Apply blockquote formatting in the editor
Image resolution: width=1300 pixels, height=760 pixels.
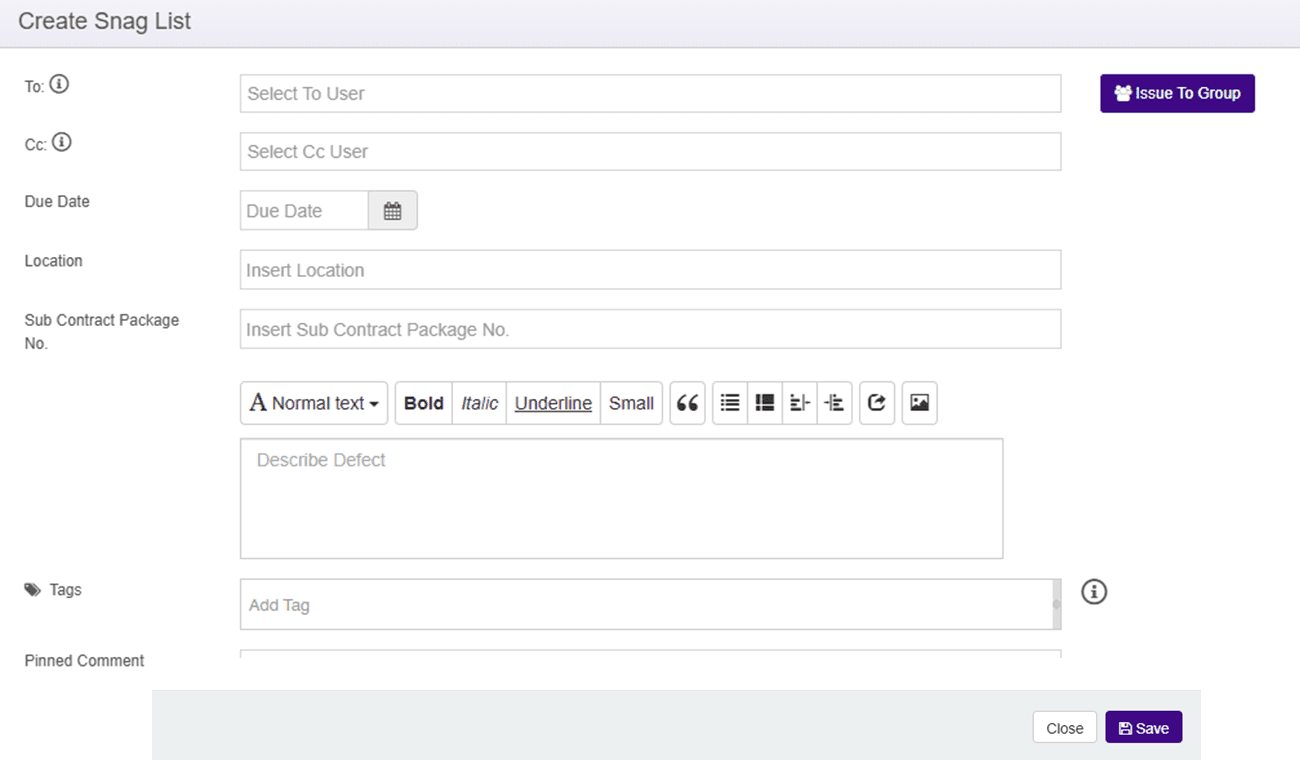tap(687, 402)
